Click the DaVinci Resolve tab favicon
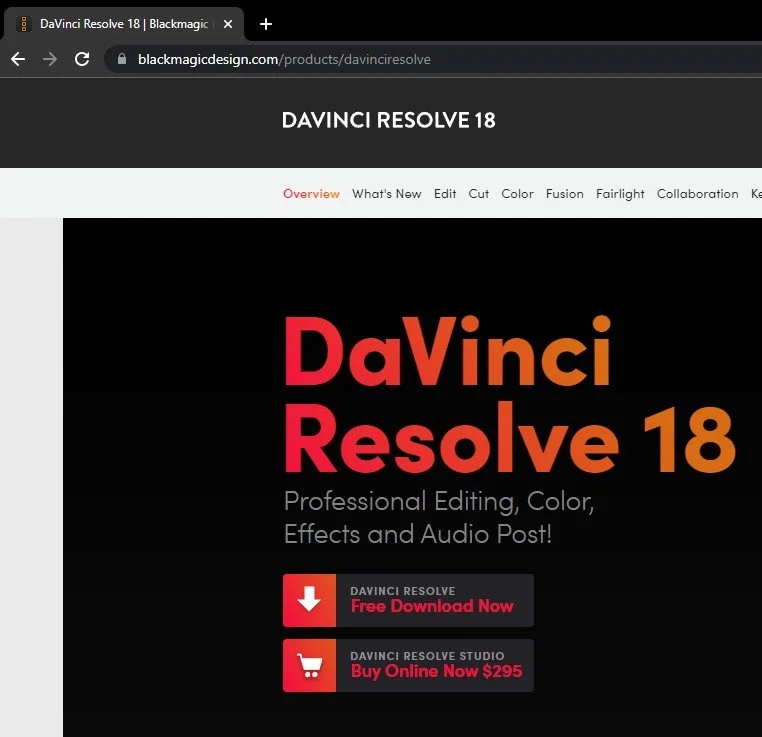Image resolution: width=762 pixels, height=737 pixels. pos(24,24)
